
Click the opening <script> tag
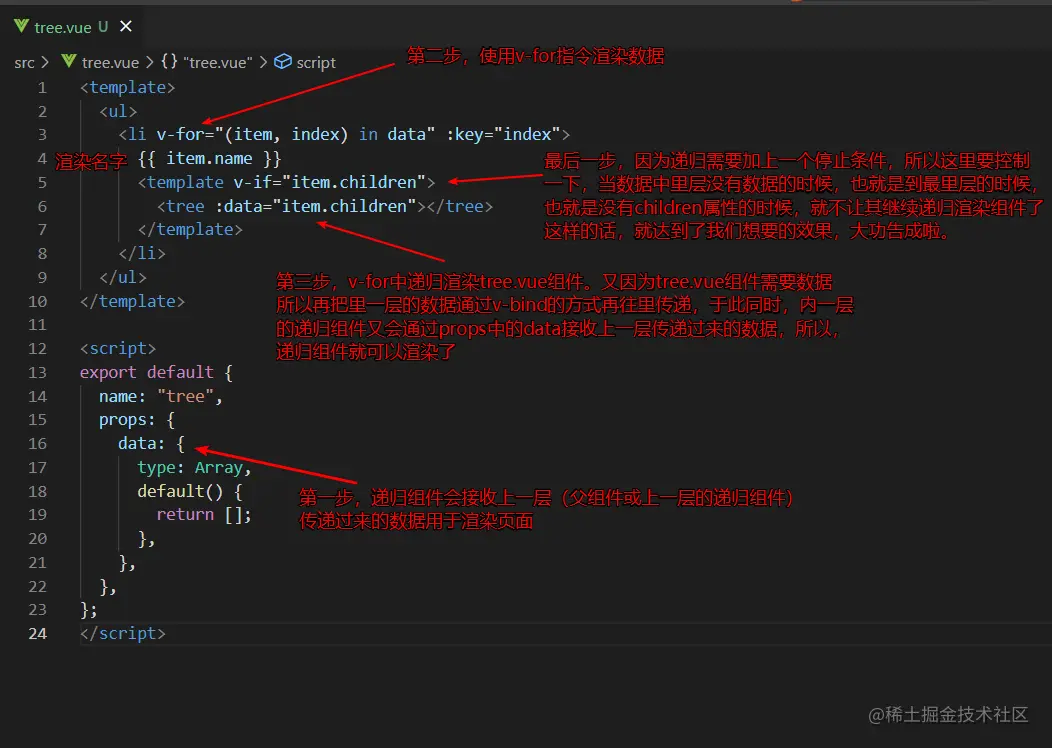(x=118, y=349)
